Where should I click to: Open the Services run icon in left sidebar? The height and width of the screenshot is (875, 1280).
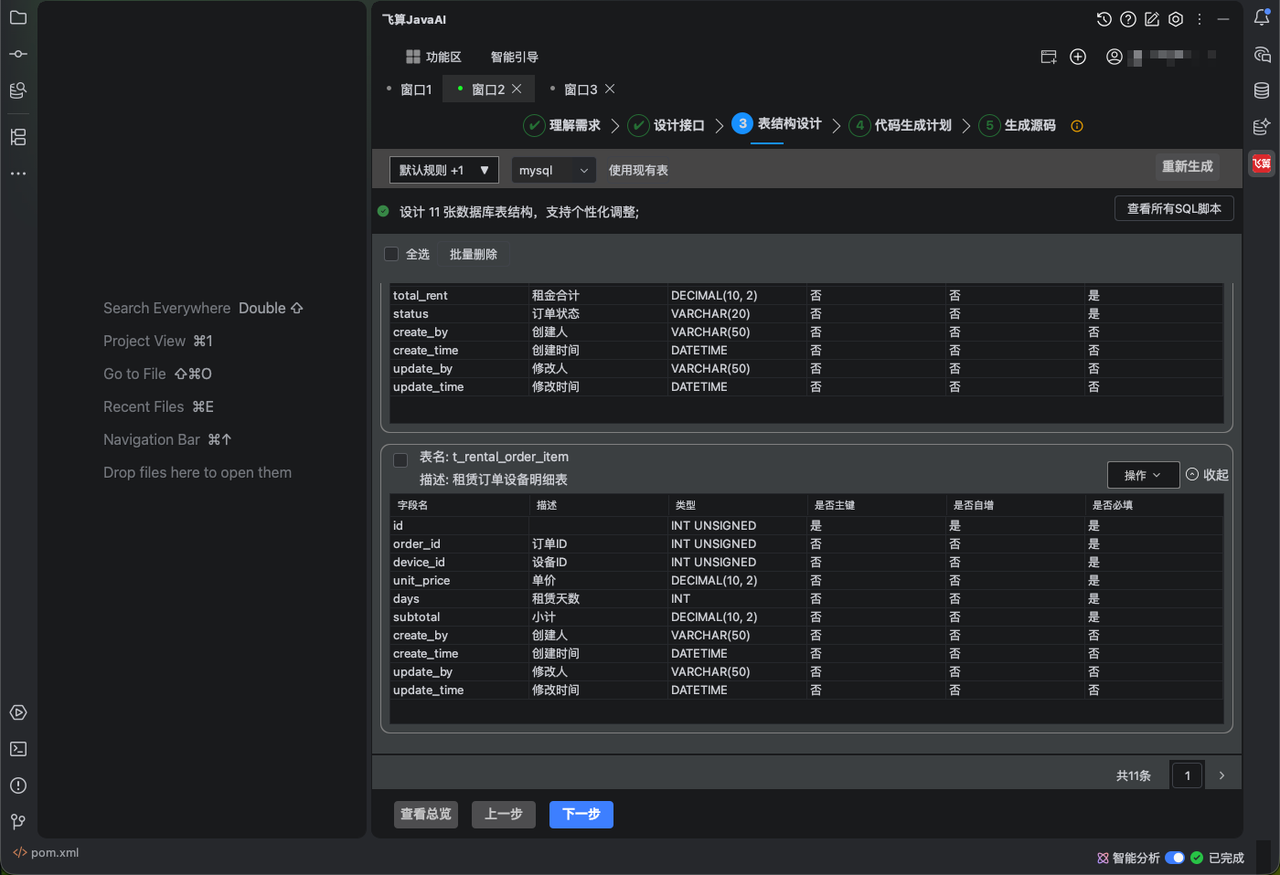(x=18, y=713)
